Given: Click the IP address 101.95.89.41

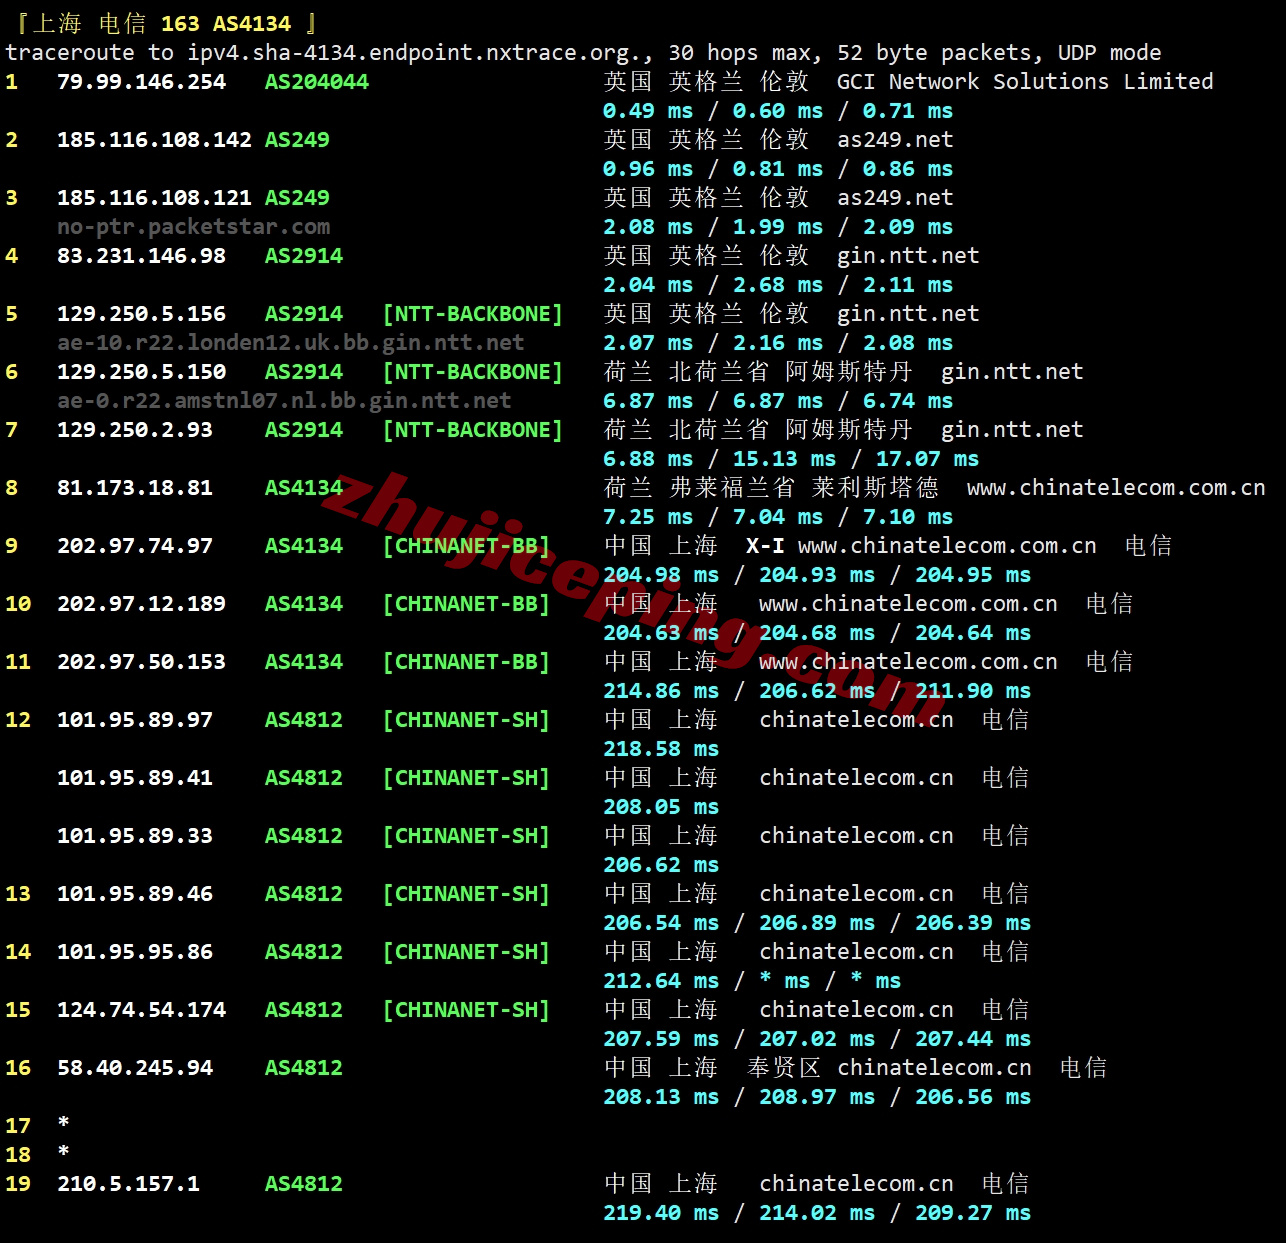Looking at the screenshot, I should 135,778.
